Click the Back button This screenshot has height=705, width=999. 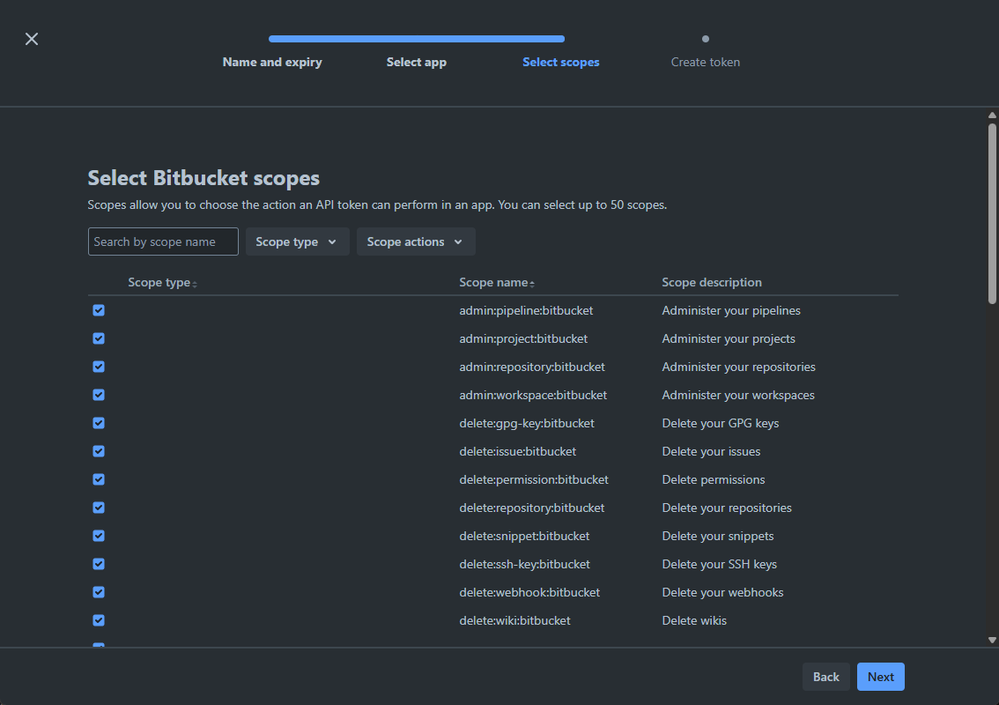(x=826, y=677)
